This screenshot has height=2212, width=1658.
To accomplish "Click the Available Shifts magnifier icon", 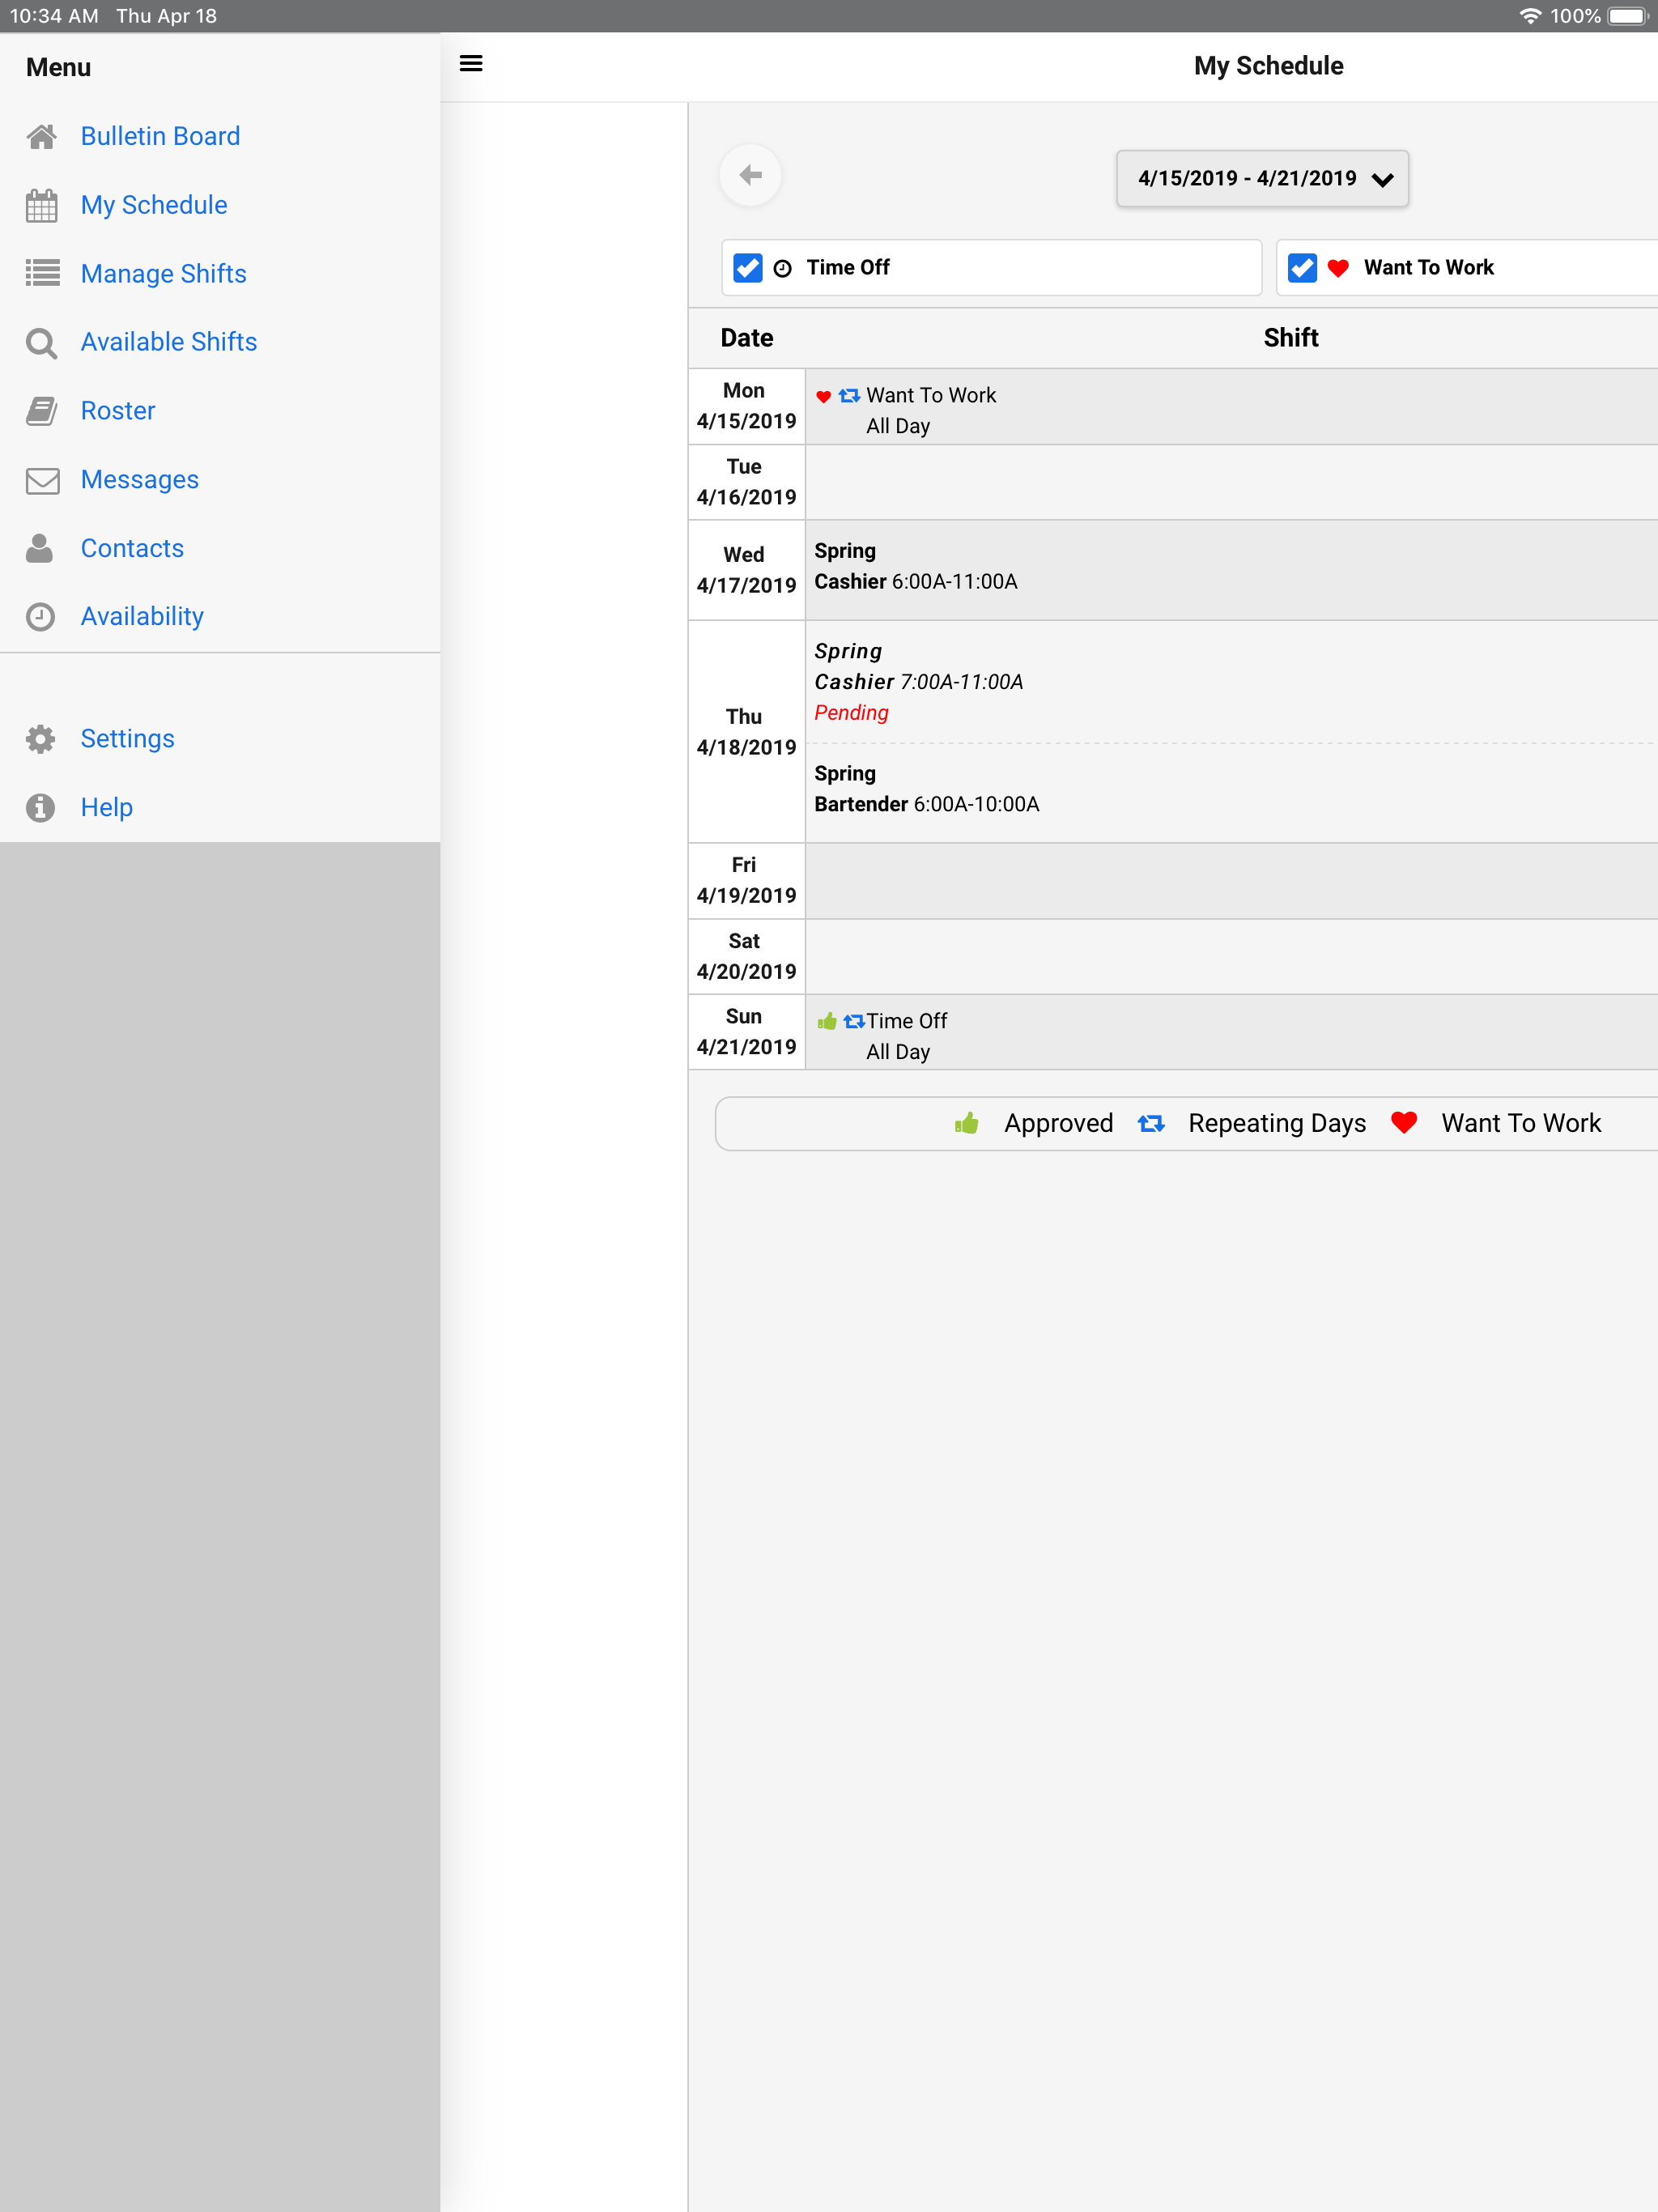I will (41, 343).
